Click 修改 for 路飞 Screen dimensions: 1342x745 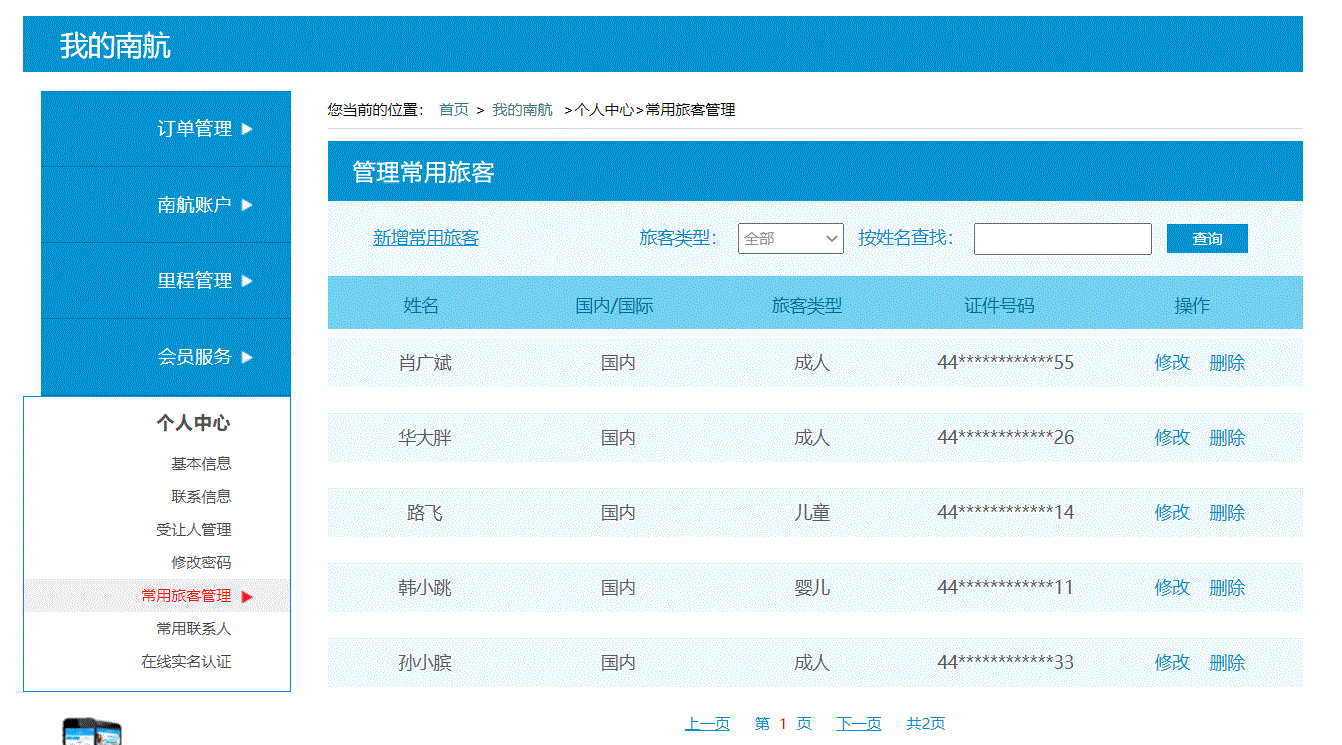coord(1172,513)
